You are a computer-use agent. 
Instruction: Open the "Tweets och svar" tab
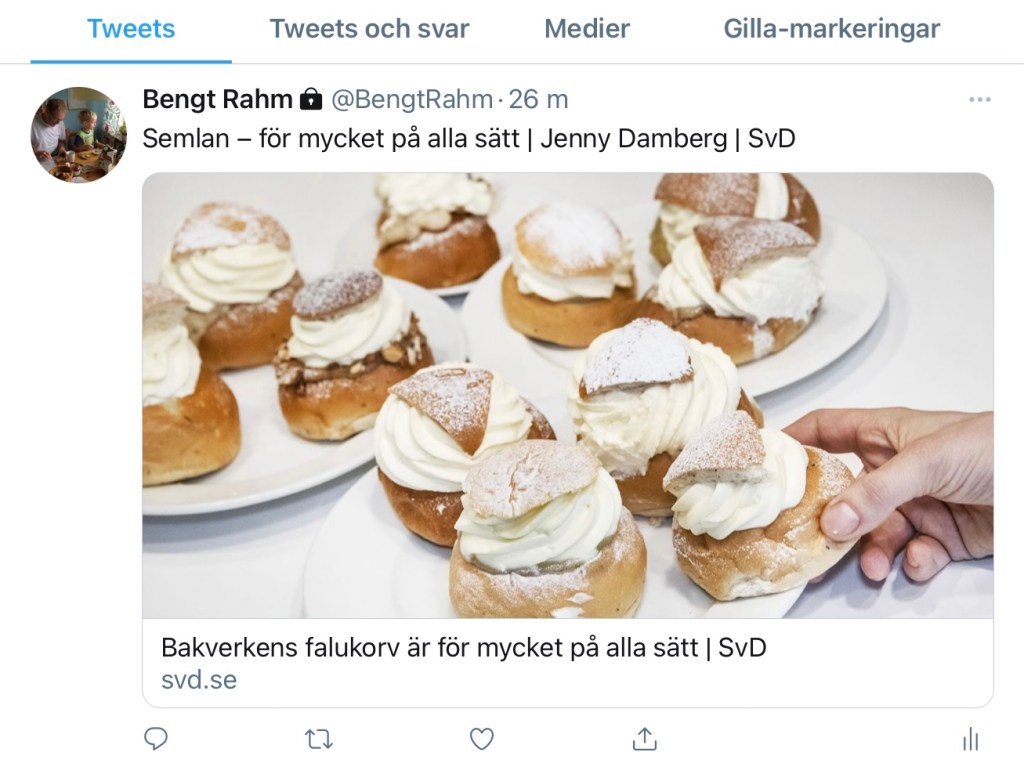pyautogui.click(x=369, y=29)
